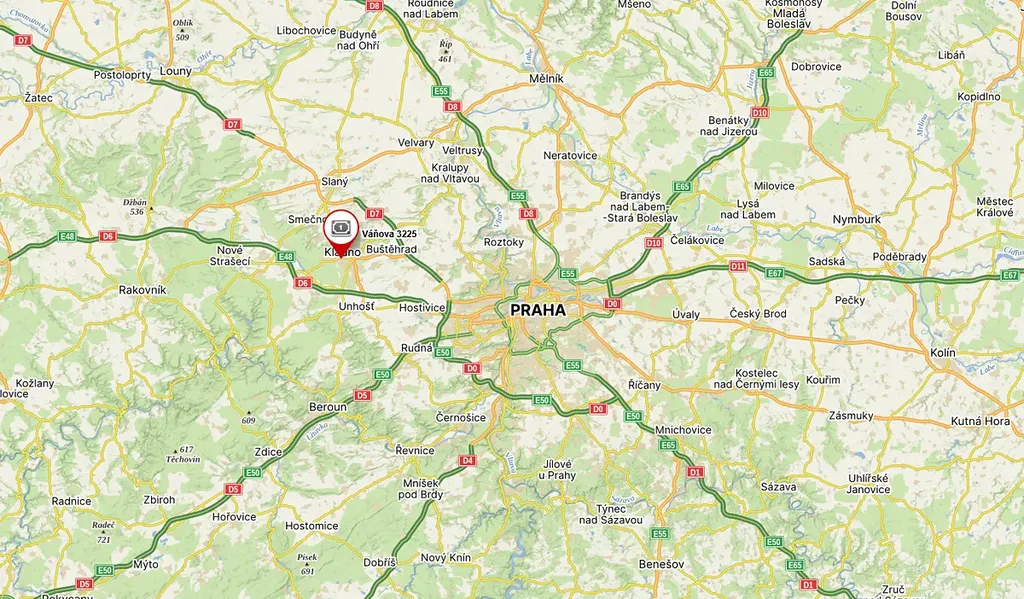The width and height of the screenshot is (1024, 599).
Task: Select the Mělník town label
Action: (546, 78)
